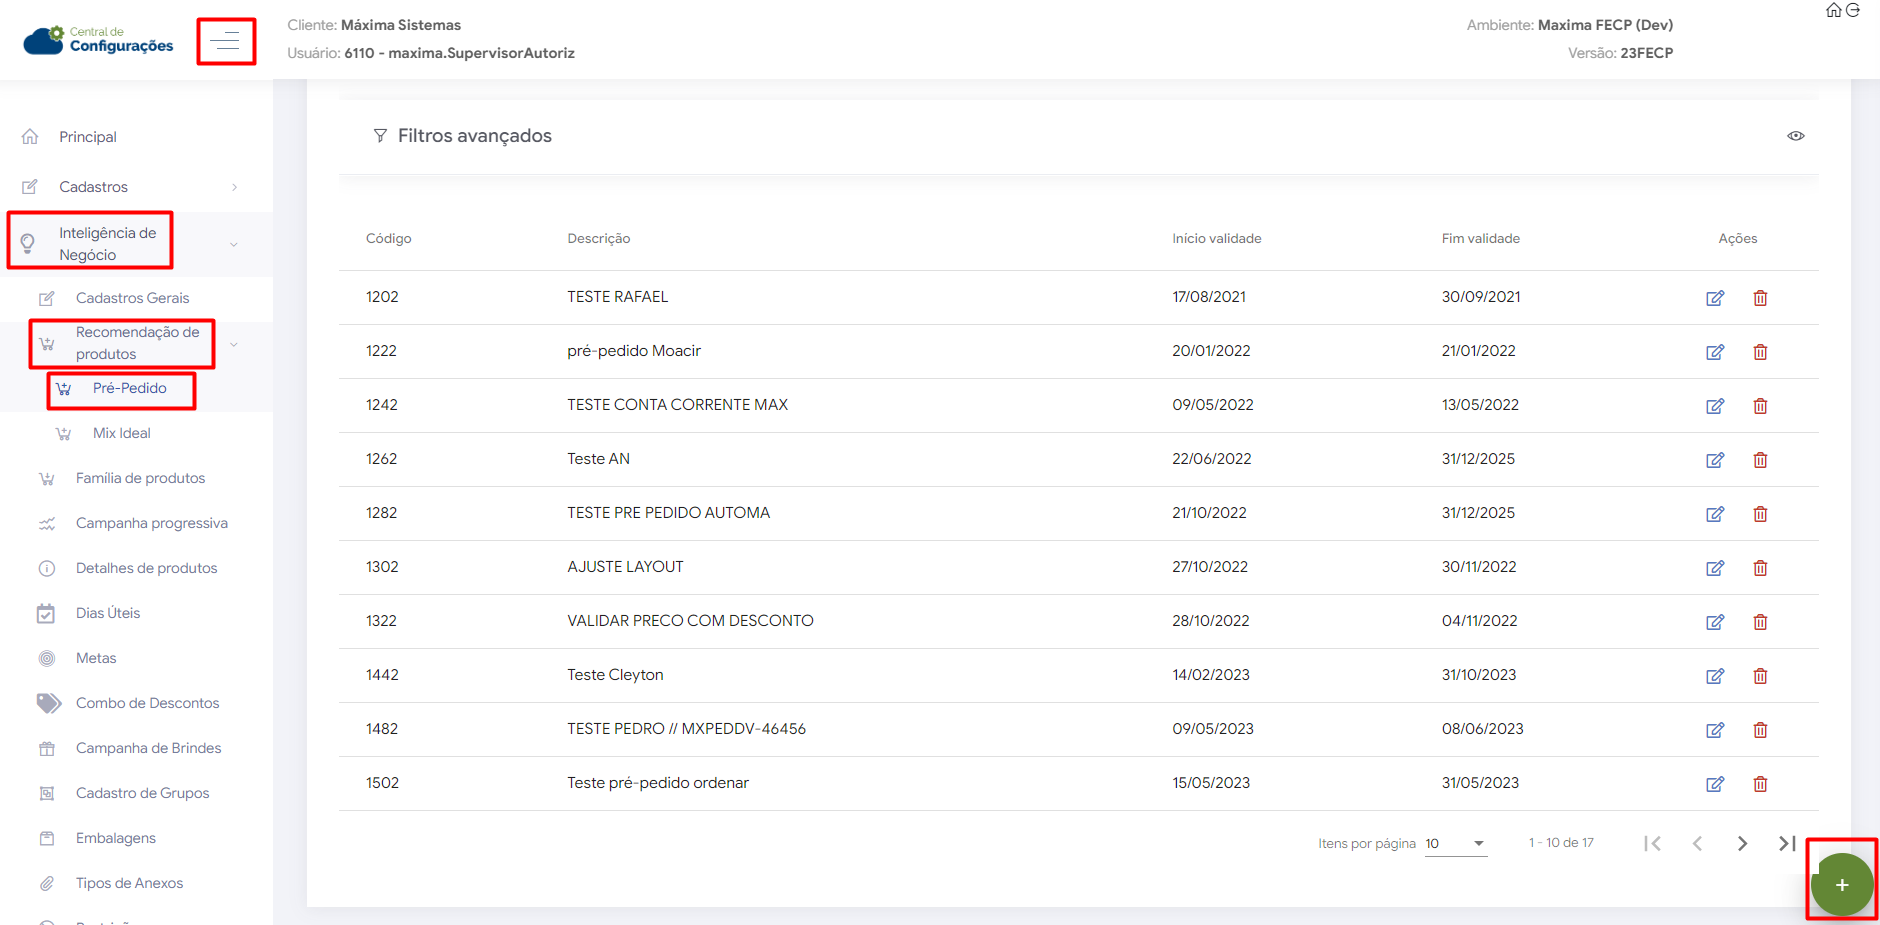Sort by the Descrição column header

[x=599, y=238]
